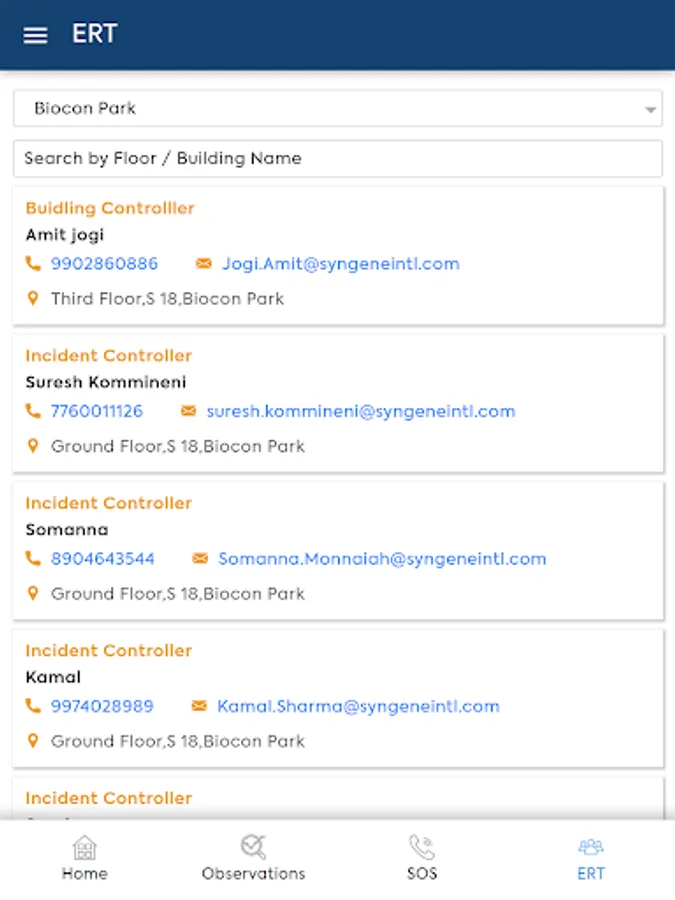Tap the location pin for Third Floor address

(x=33, y=298)
